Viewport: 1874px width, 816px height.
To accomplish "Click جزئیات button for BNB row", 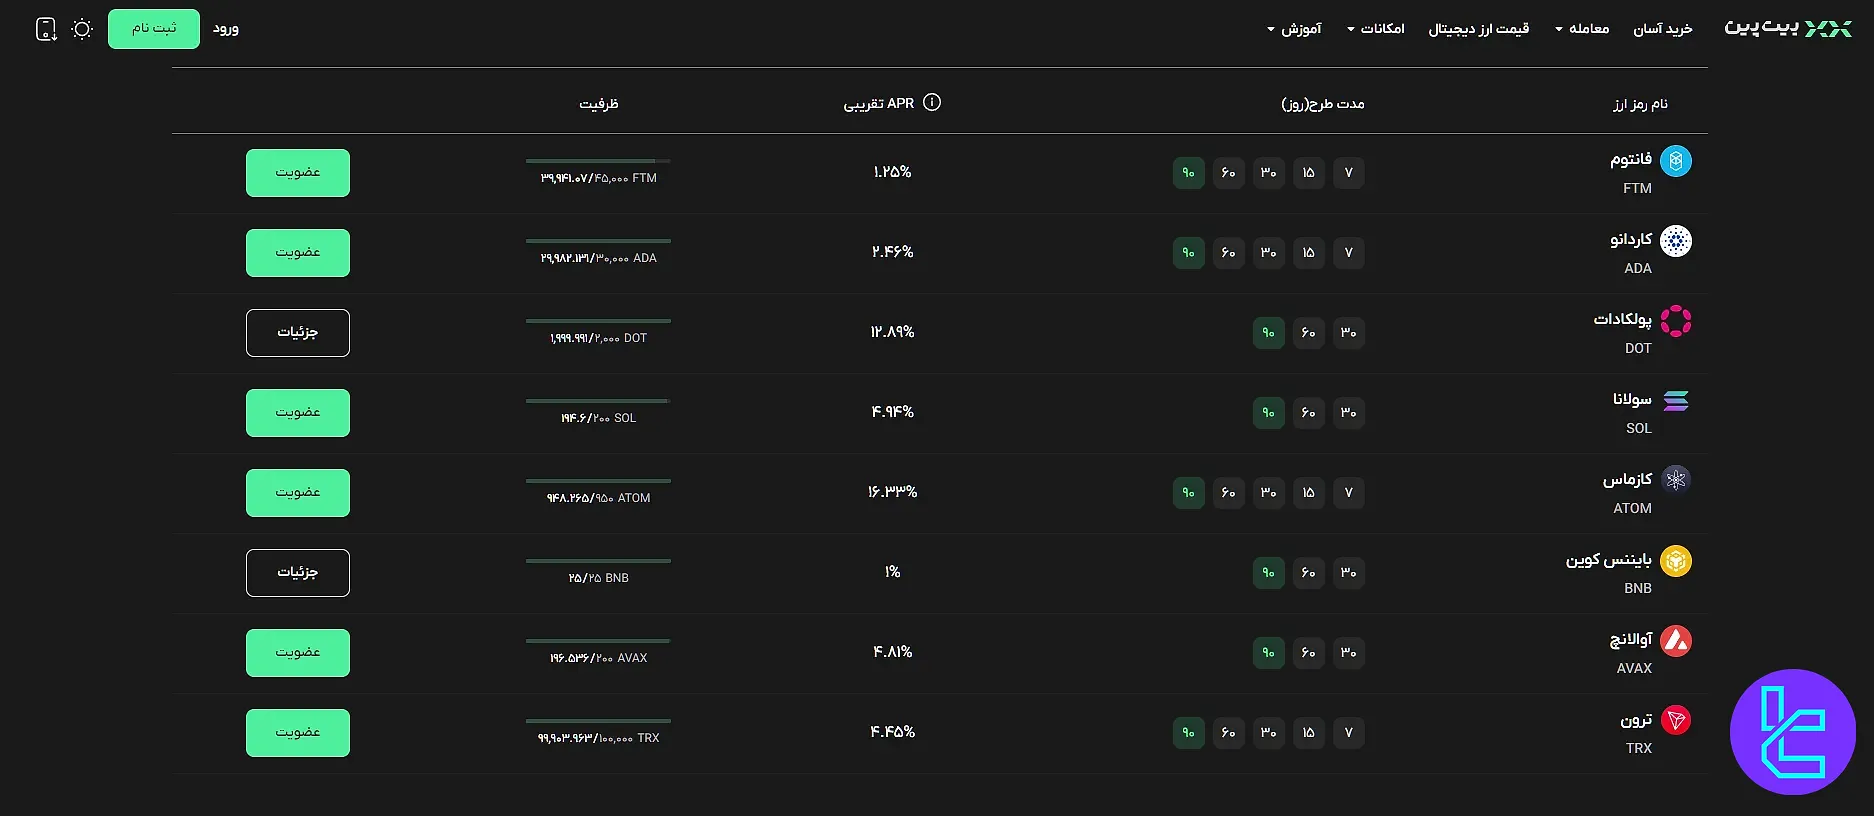I will [x=298, y=573].
